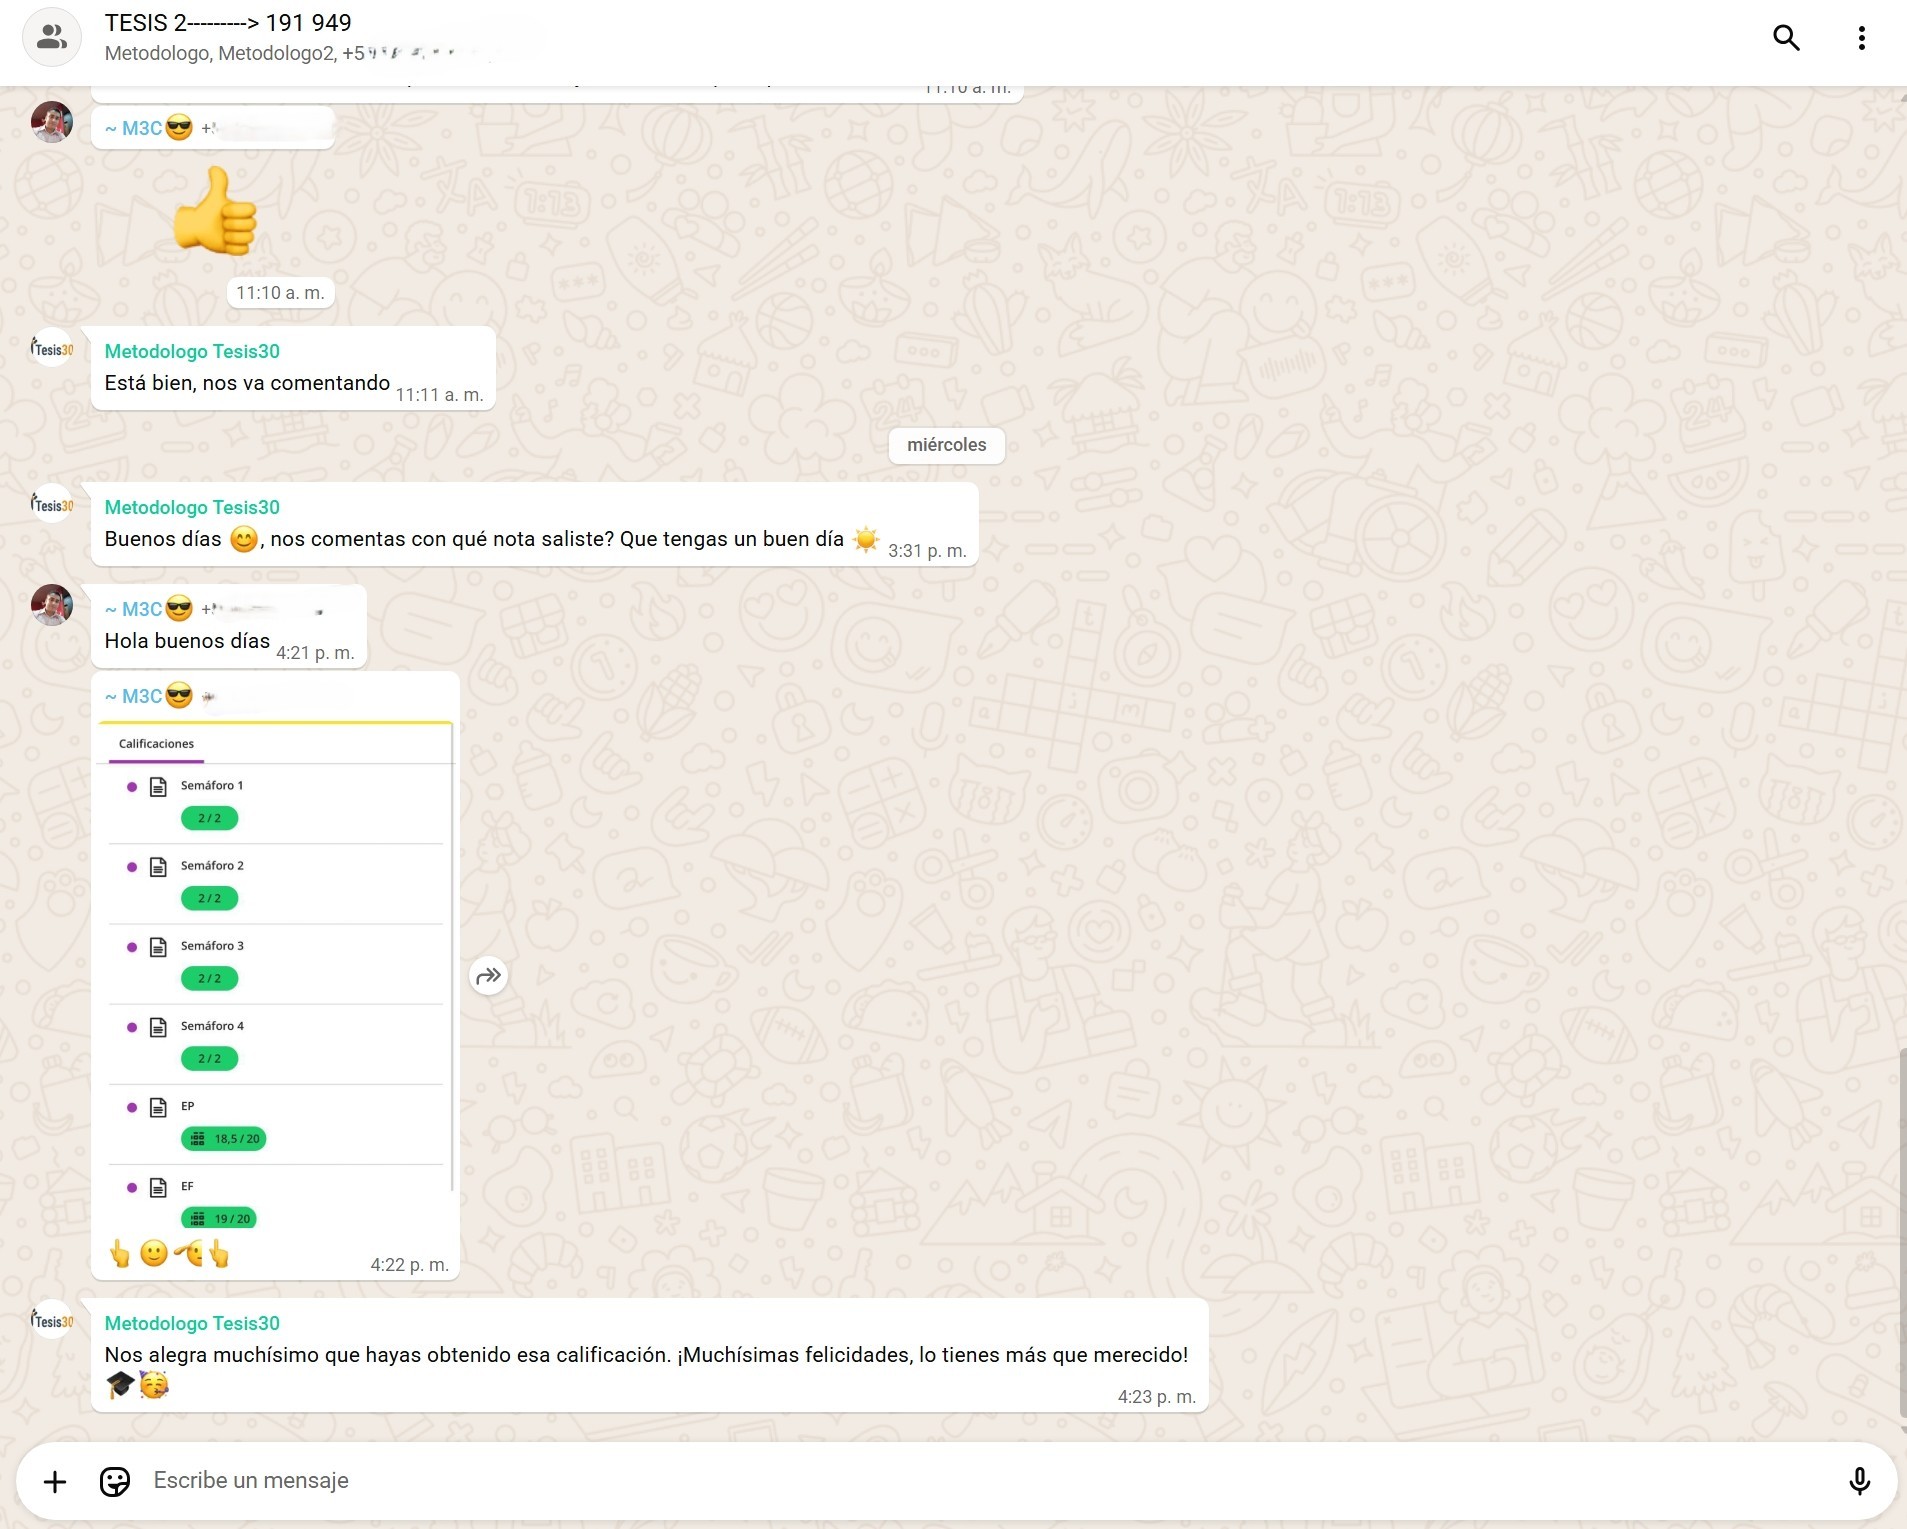Viewport: 1907px width, 1529px height.
Task: Click the 'miércoles' date separator
Action: click(947, 445)
